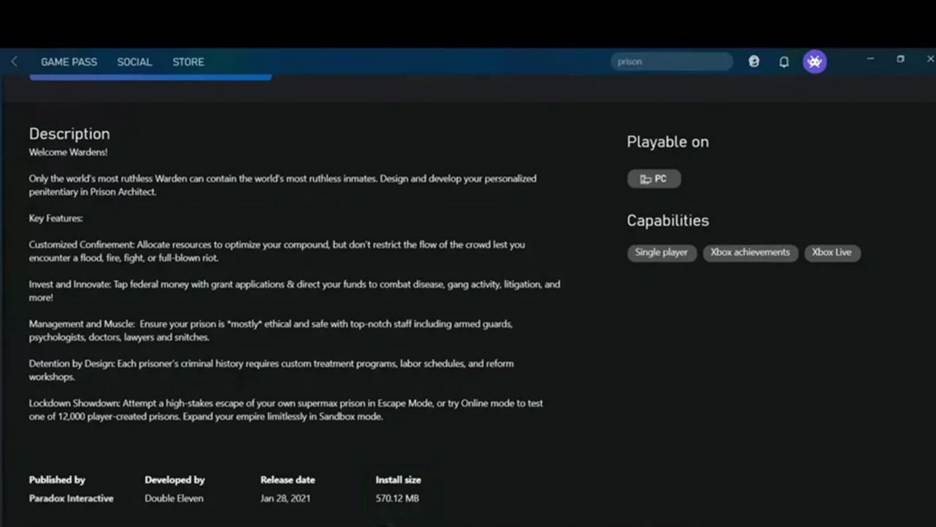The width and height of the screenshot is (936, 527).
Task: Select the PC platform badge
Action: [654, 179]
